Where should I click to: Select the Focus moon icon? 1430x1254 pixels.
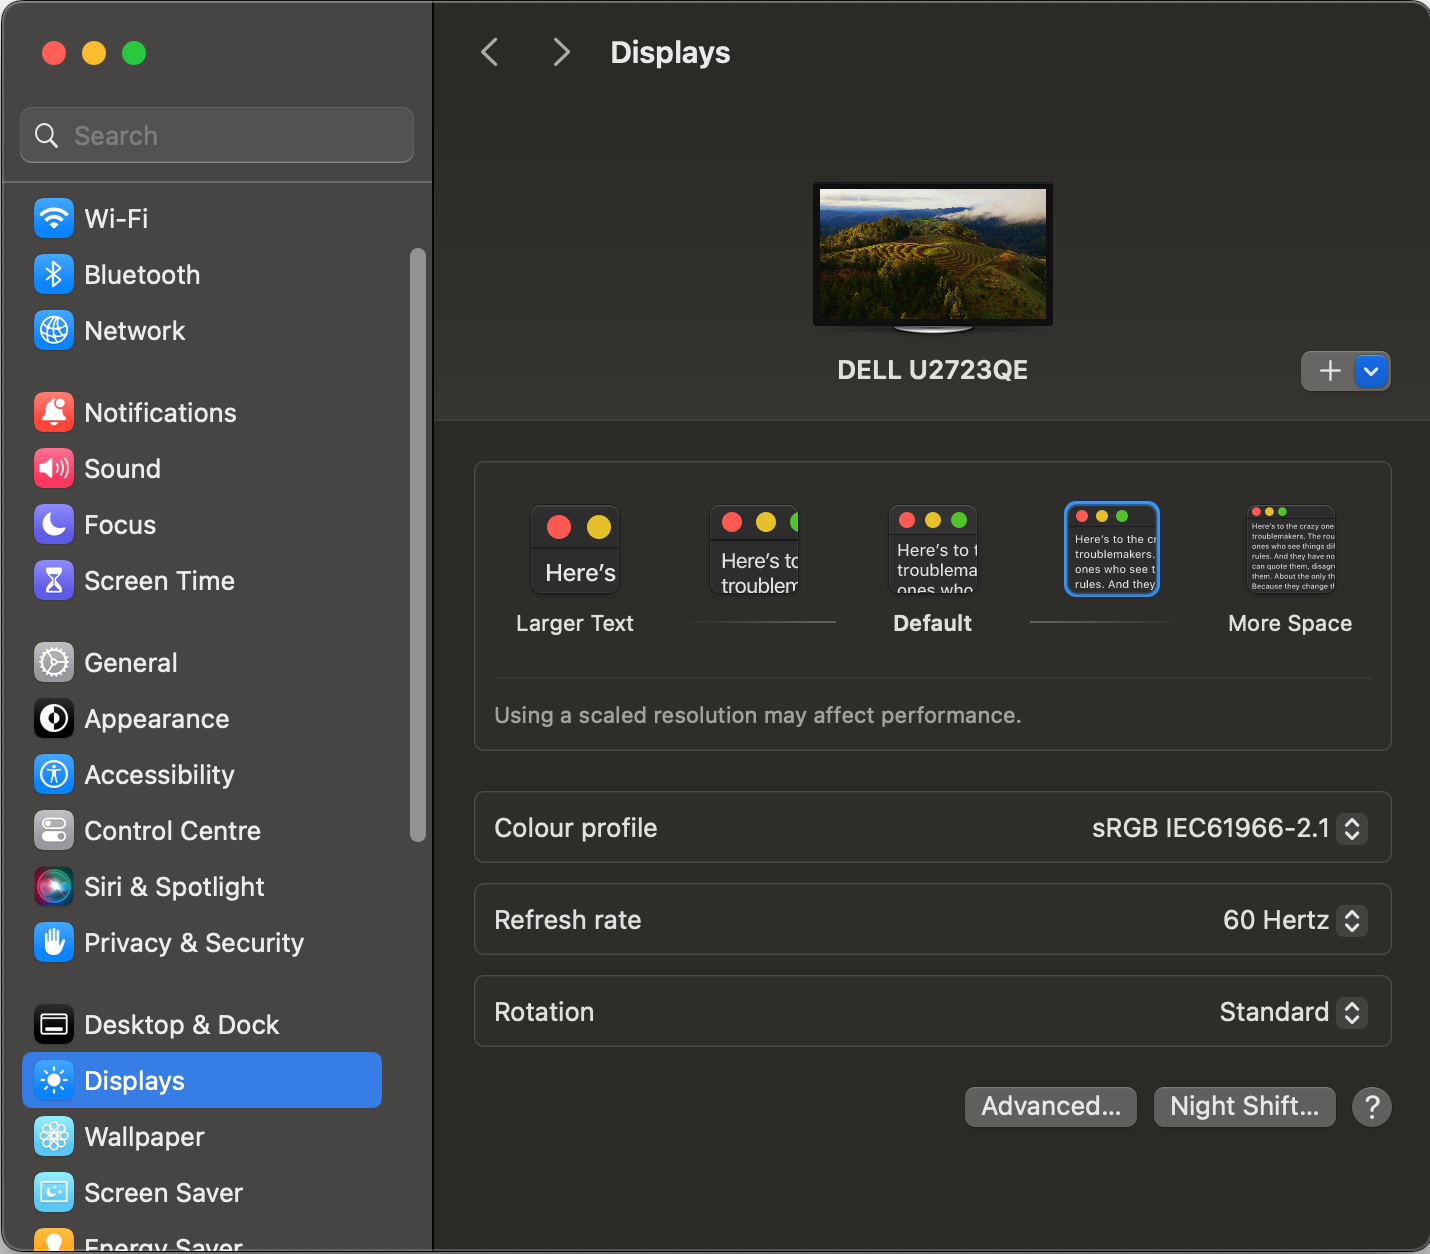point(54,524)
